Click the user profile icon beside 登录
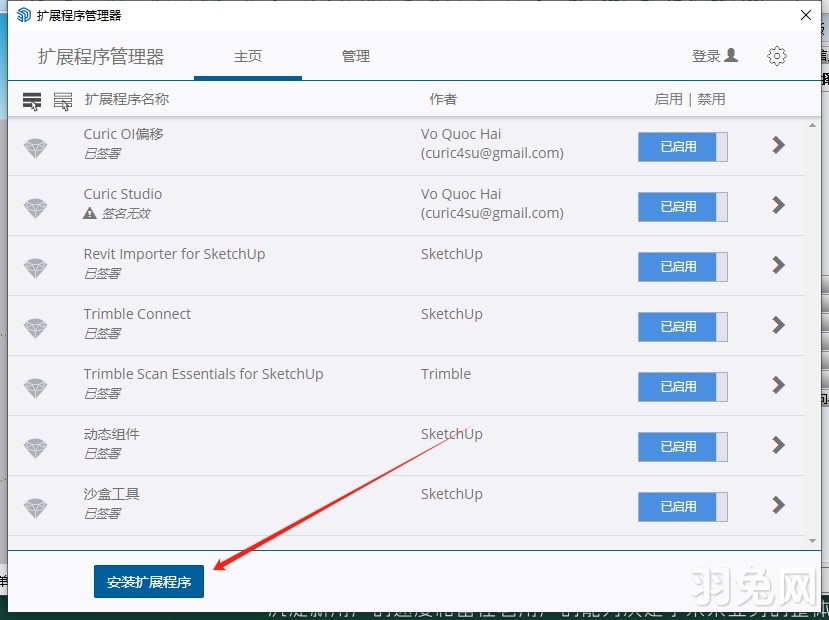 click(x=730, y=56)
